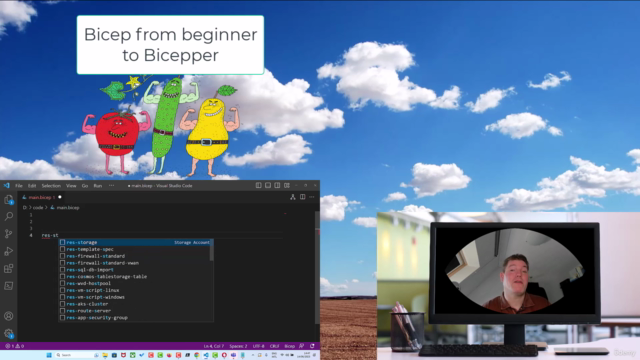Click the Chrome icon in the taskbar

[197, 355]
